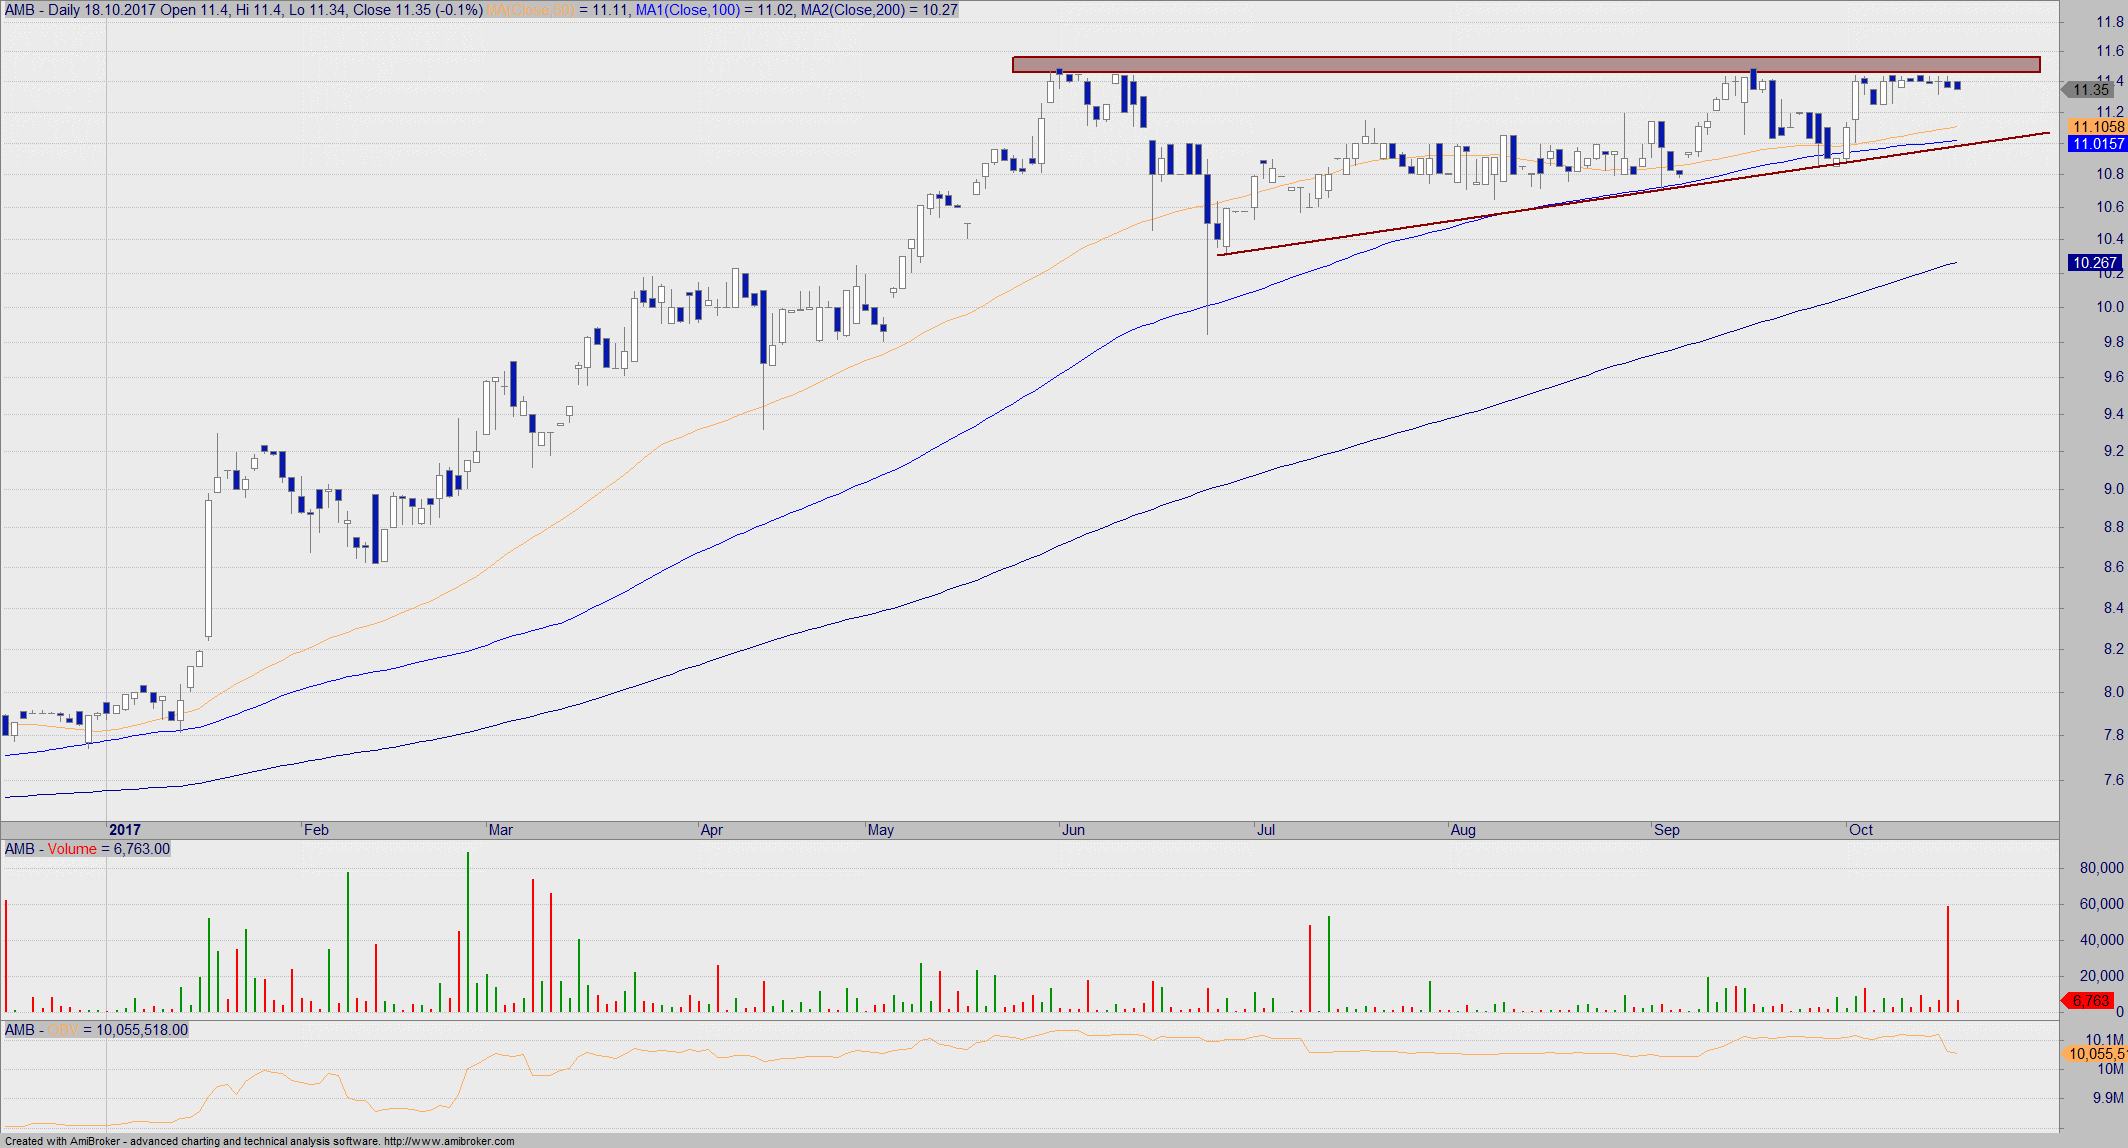Click the orange 11.1058 MA value tag

[2098, 127]
